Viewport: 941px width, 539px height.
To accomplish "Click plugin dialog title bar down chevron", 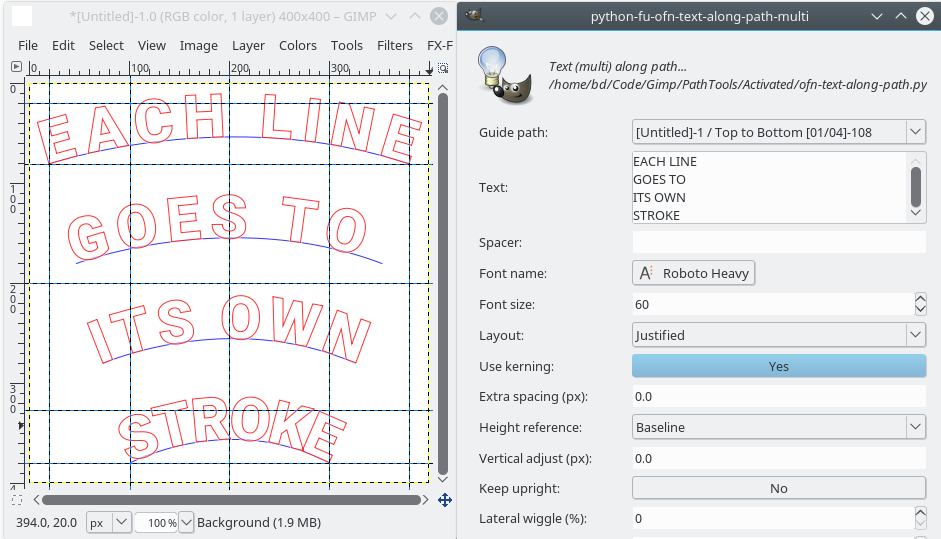I will pos(877,16).
